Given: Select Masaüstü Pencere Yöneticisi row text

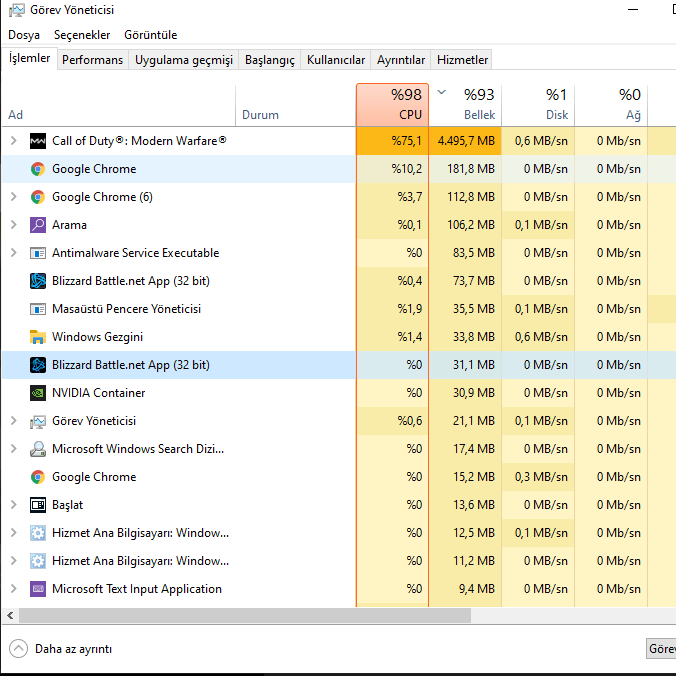Looking at the screenshot, I should pos(126,309).
